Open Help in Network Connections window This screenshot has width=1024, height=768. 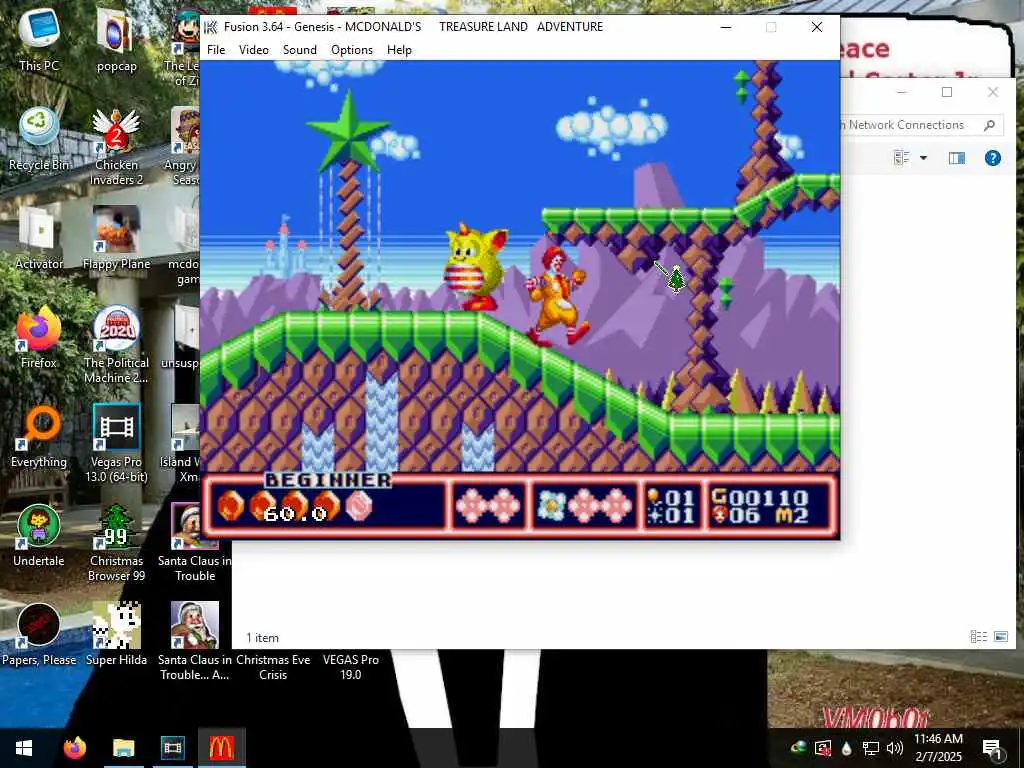[x=993, y=157]
